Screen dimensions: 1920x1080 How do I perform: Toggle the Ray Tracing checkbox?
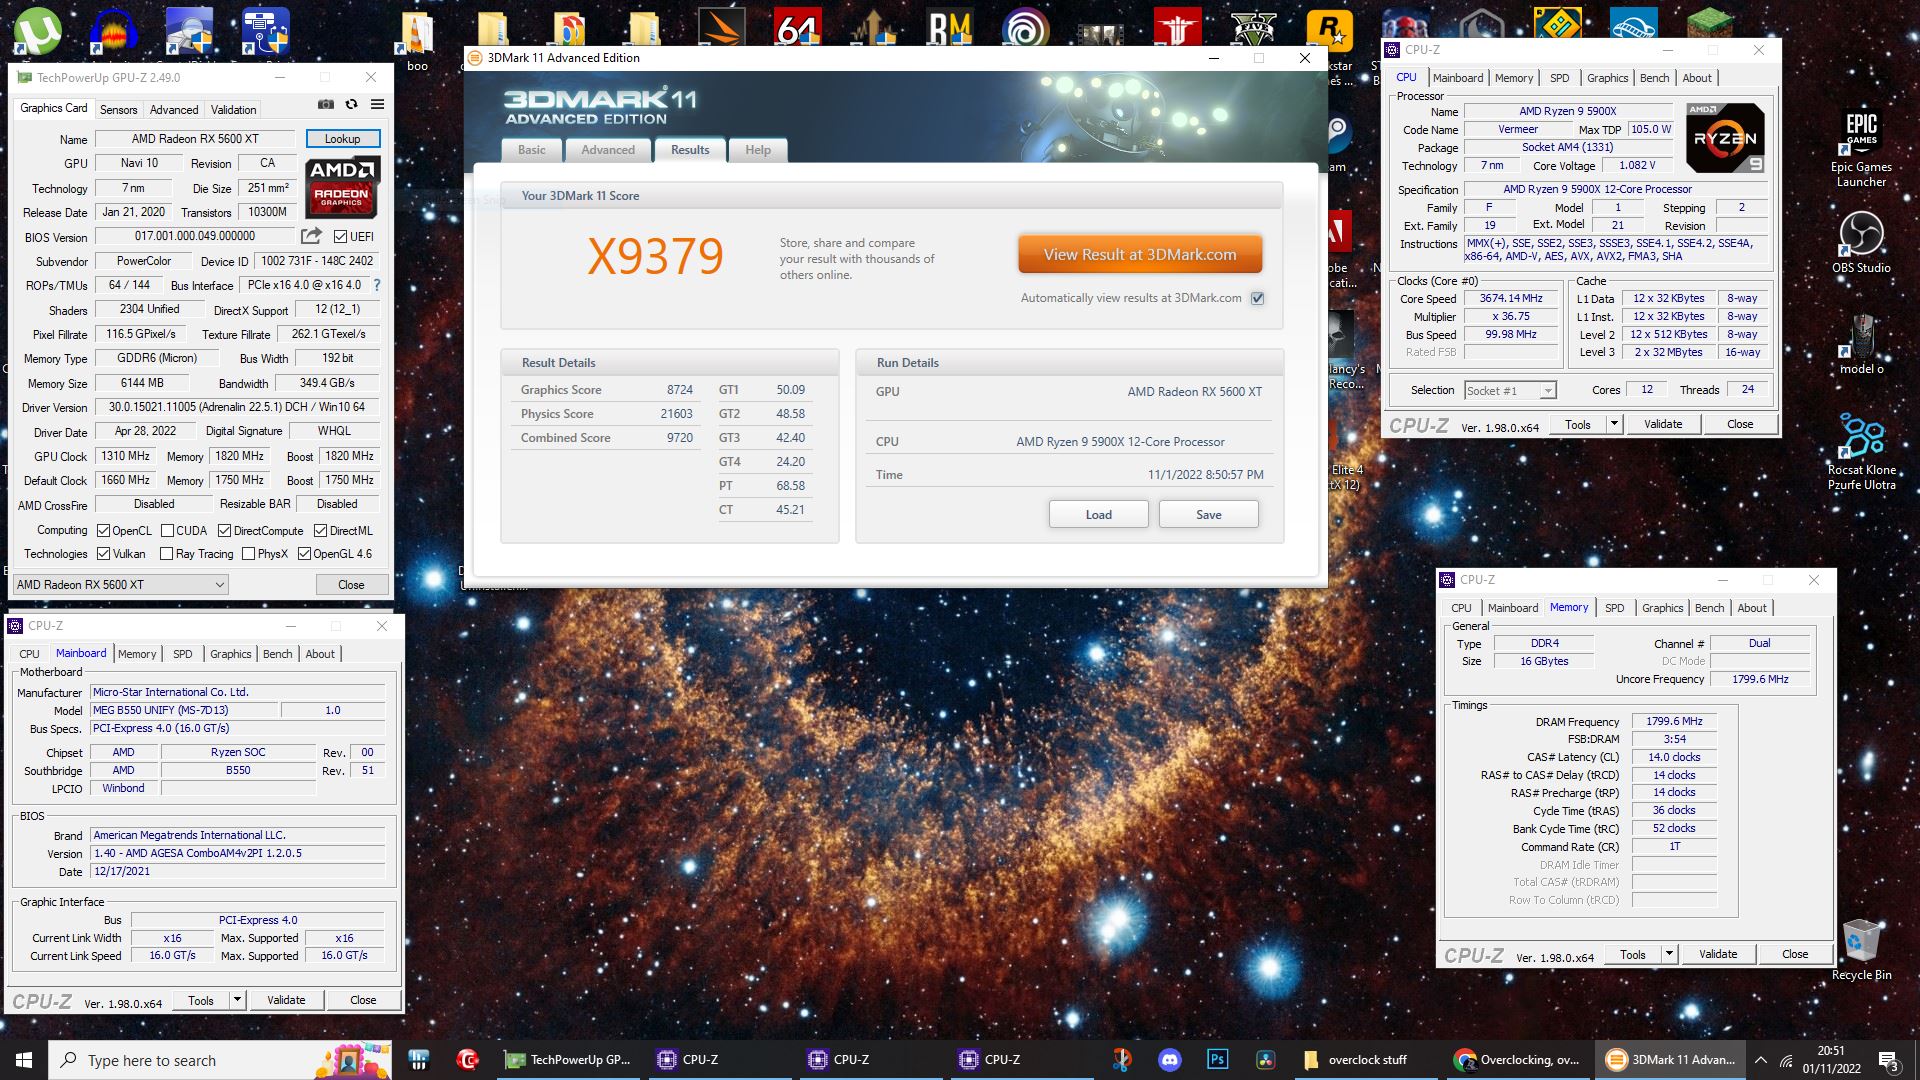167,554
